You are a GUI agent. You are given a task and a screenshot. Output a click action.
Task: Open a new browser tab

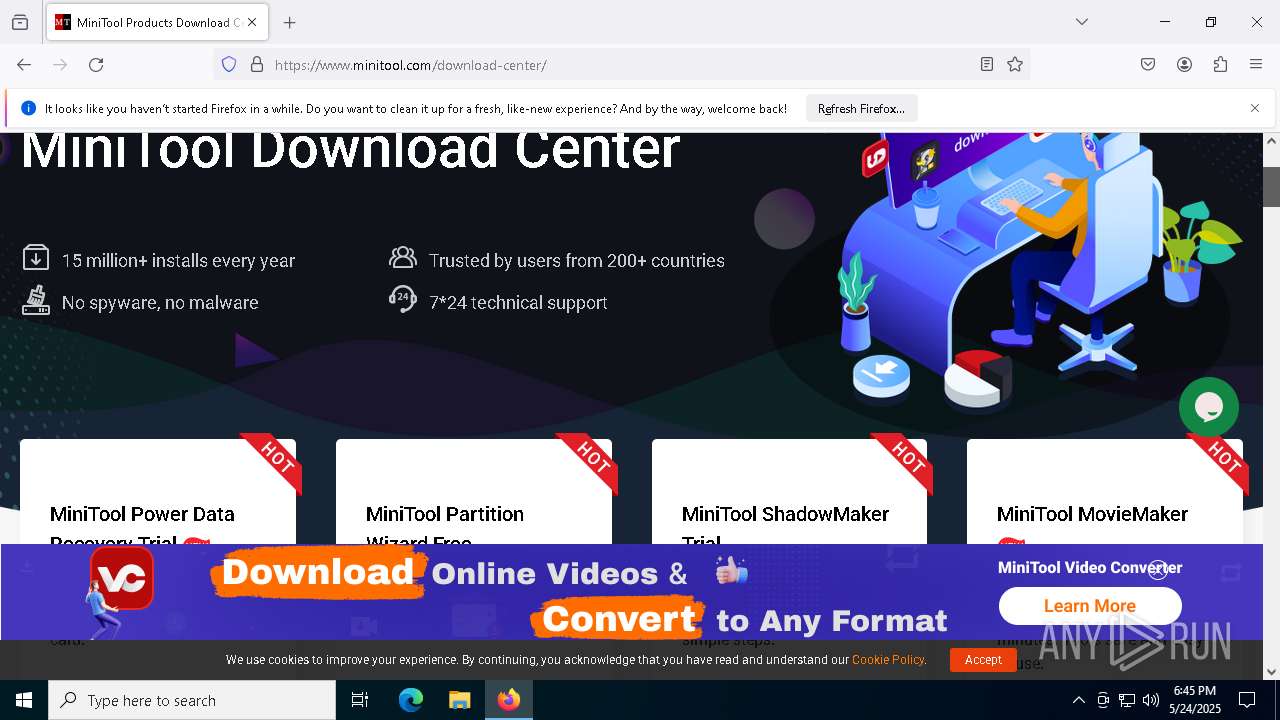click(290, 22)
